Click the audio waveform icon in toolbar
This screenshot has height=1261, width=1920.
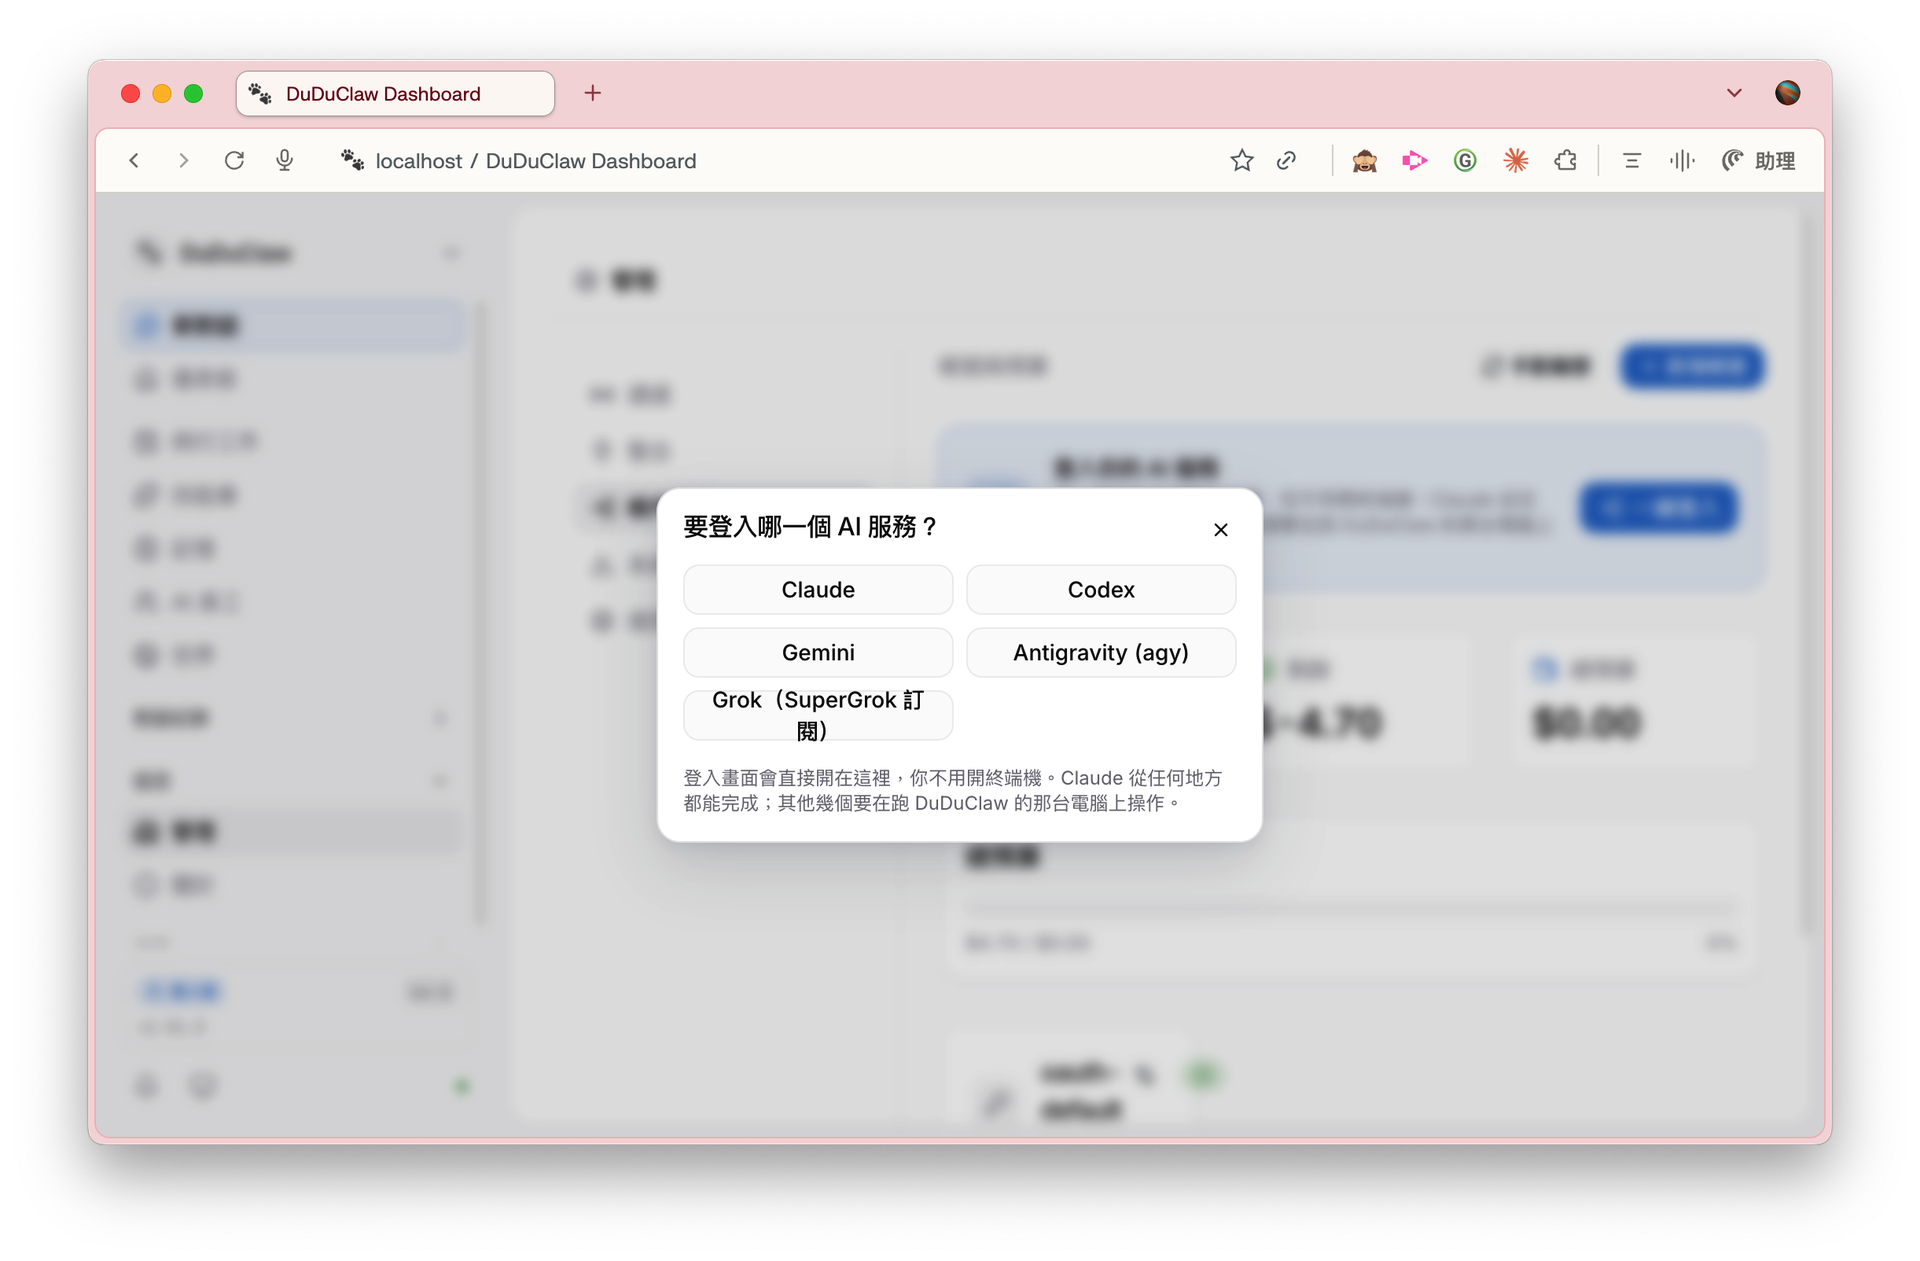coord(1682,161)
